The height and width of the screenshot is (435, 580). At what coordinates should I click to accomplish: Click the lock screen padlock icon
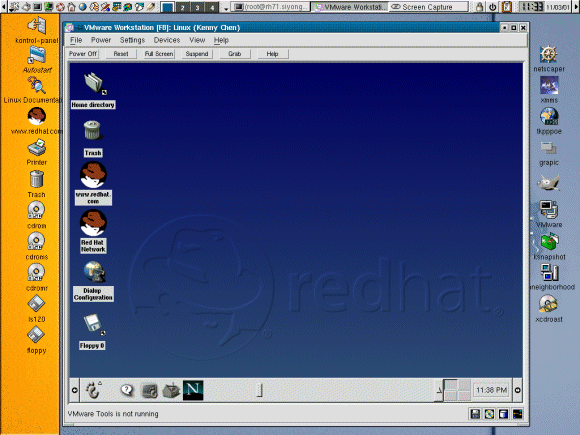click(x=479, y=7)
